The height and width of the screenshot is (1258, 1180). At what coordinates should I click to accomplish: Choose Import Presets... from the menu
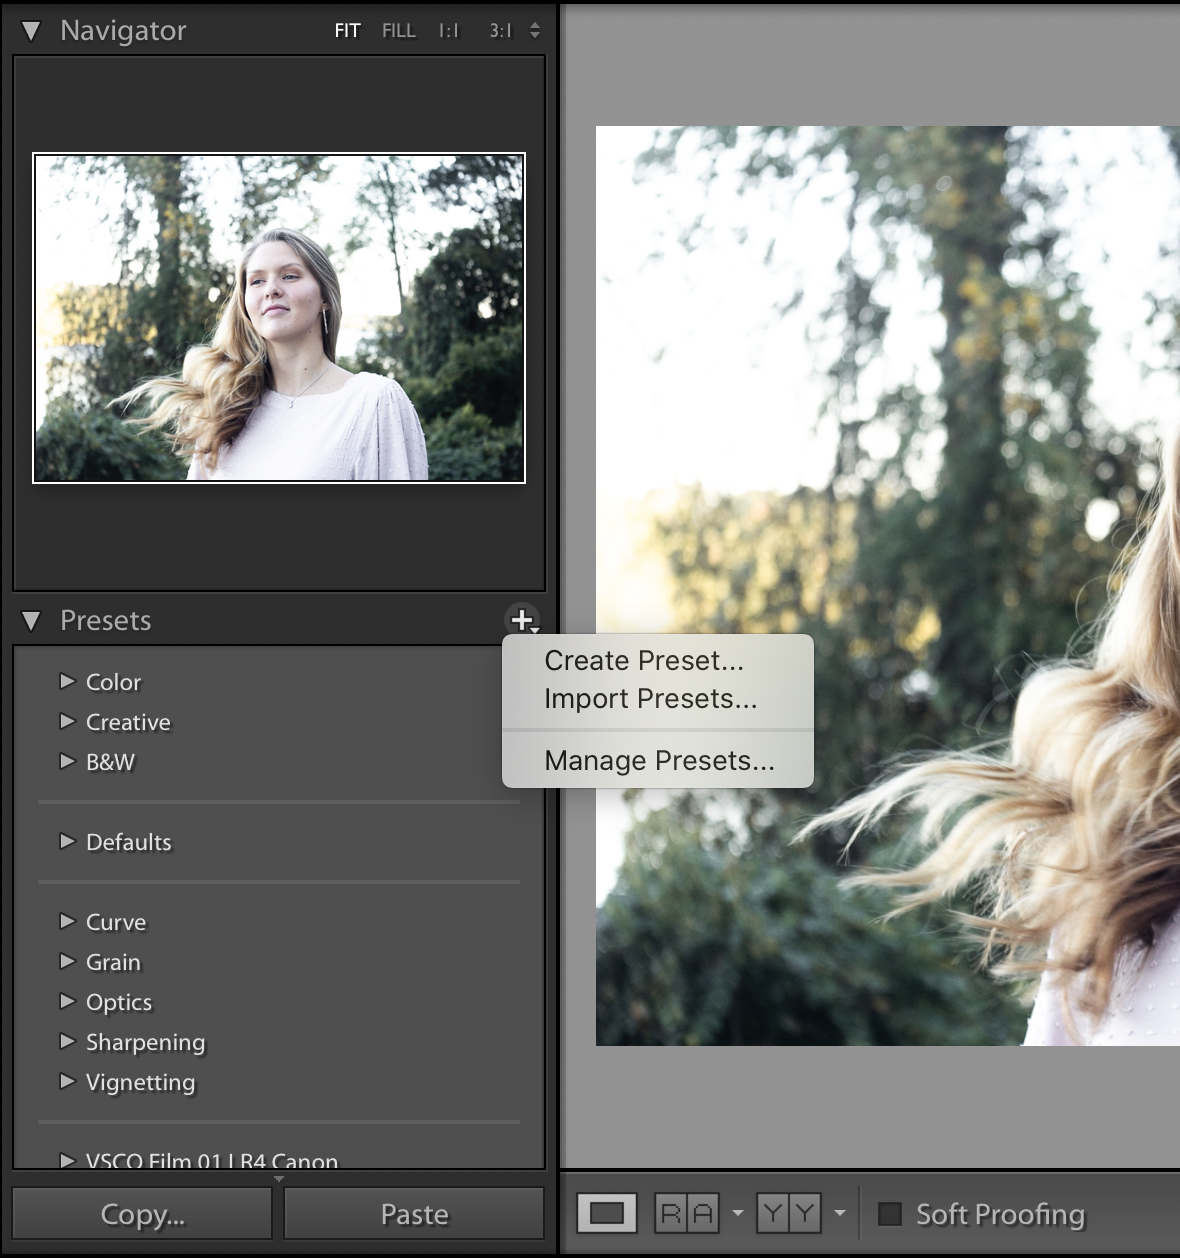click(x=650, y=698)
